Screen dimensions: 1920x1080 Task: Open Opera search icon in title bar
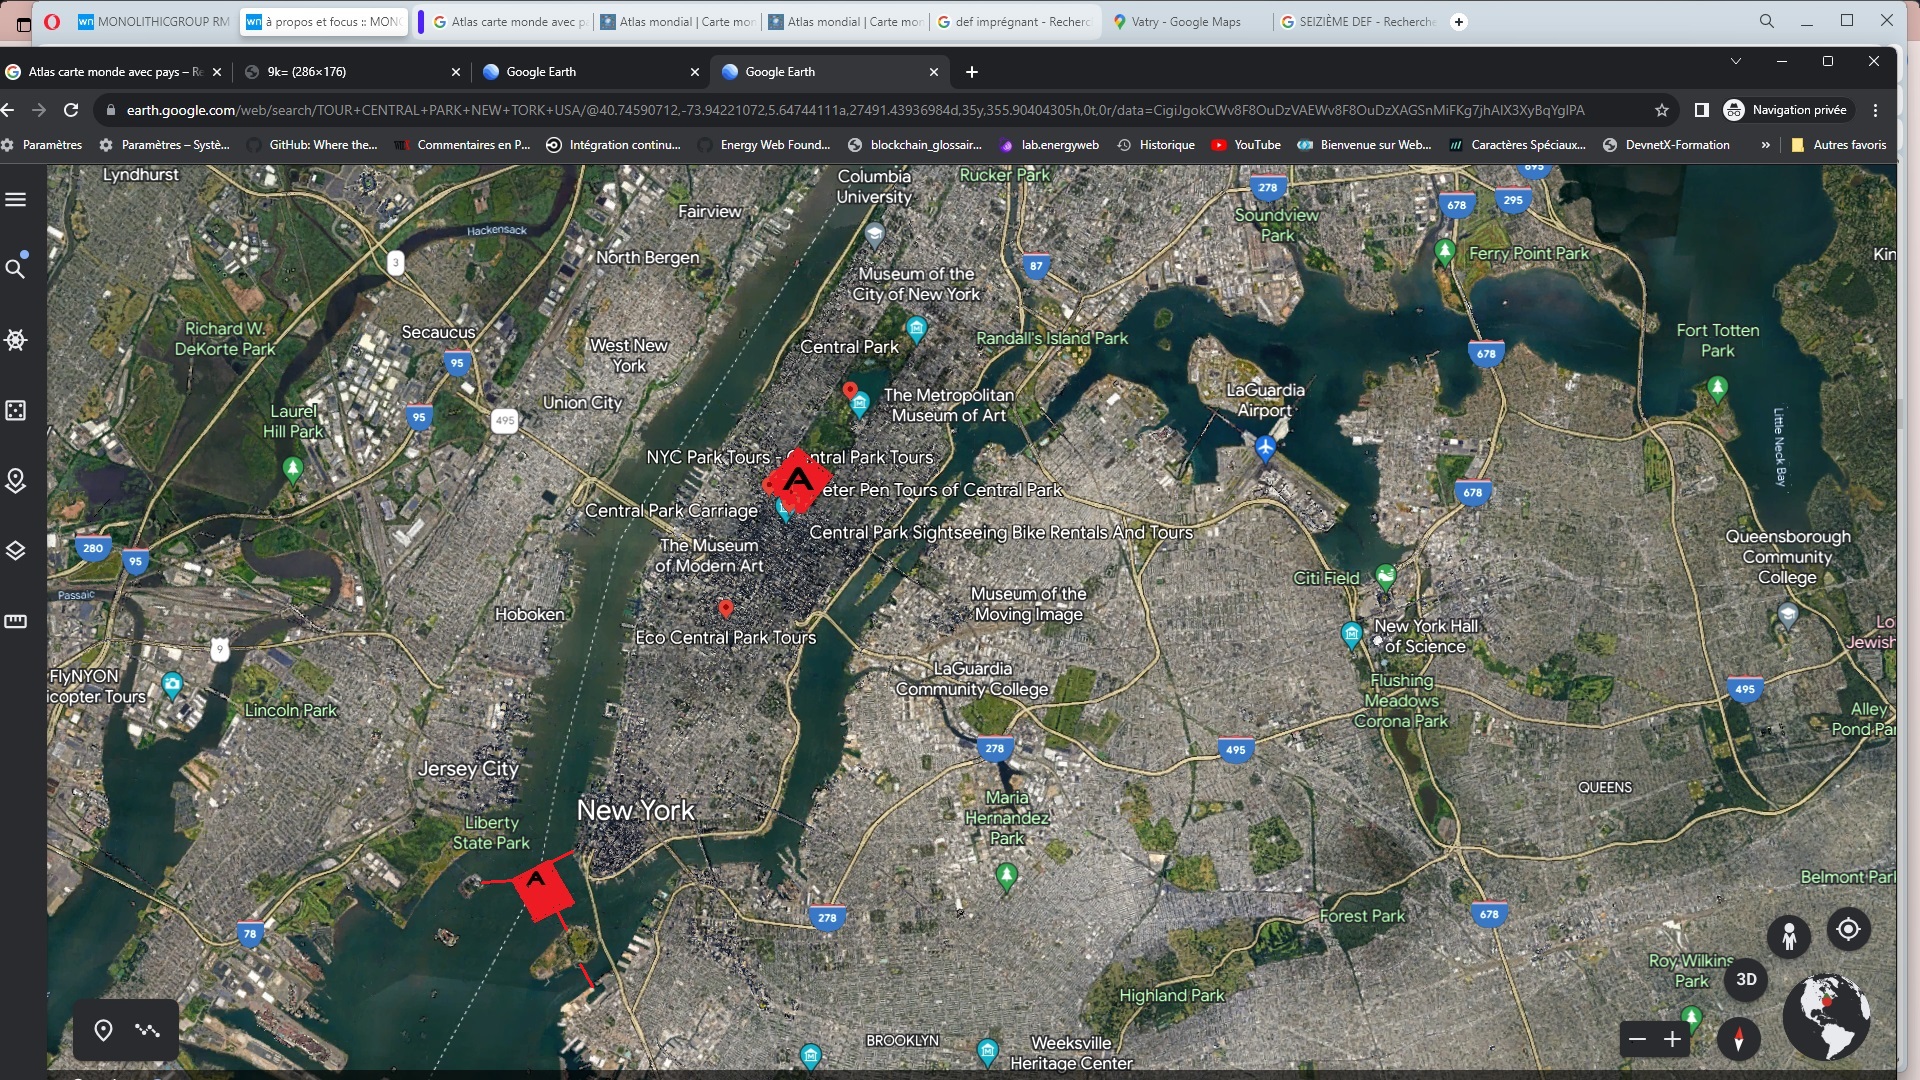1767,21
